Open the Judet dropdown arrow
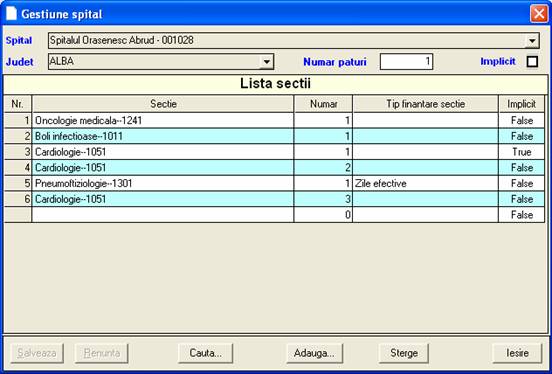This screenshot has width=552, height=374. point(267,62)
